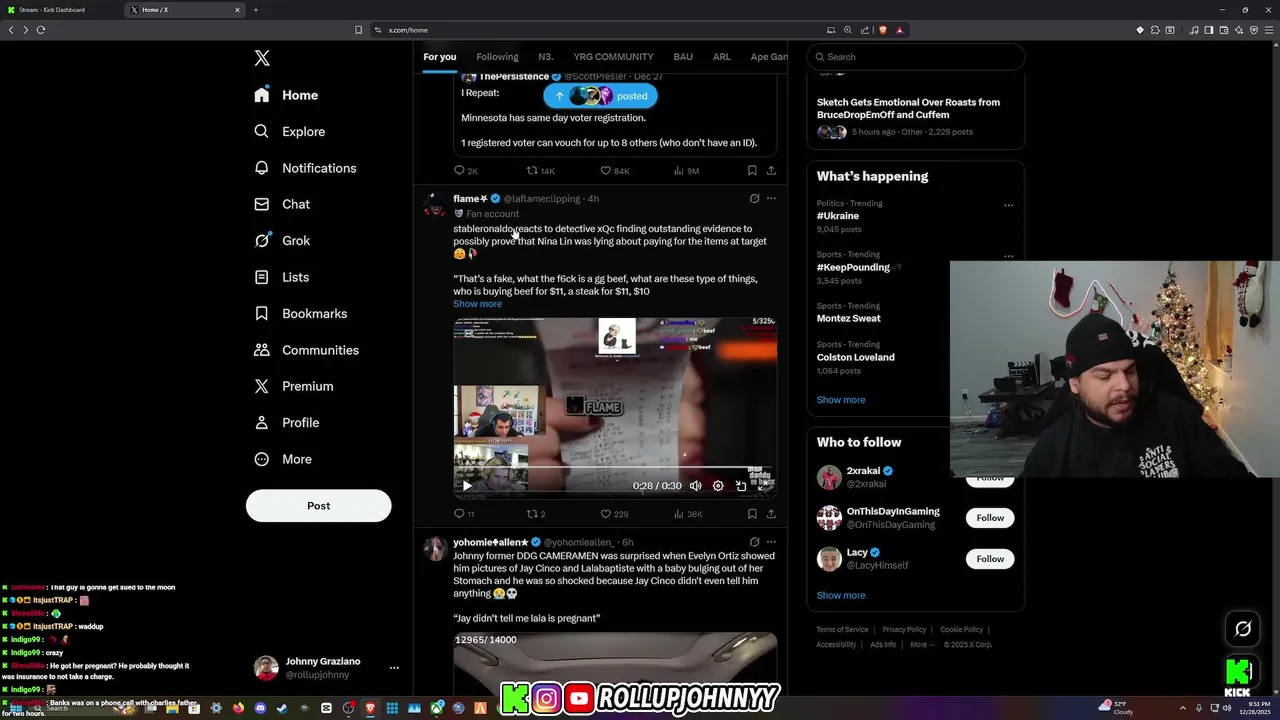Reply to ThePersistence post (2K)
The height and width of the screenshot is (720, 1280).
coord(466,171)
